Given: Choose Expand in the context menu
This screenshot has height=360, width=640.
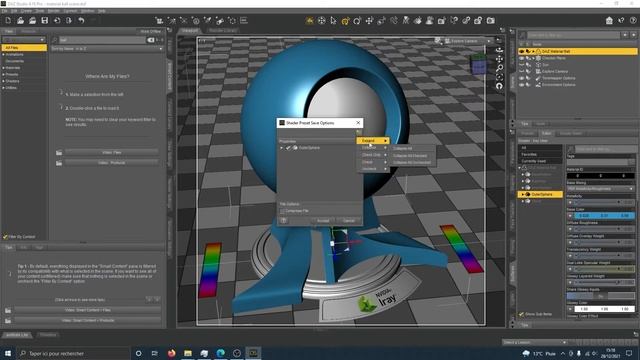Looking at the screenshot, I should tap(373, 140).
